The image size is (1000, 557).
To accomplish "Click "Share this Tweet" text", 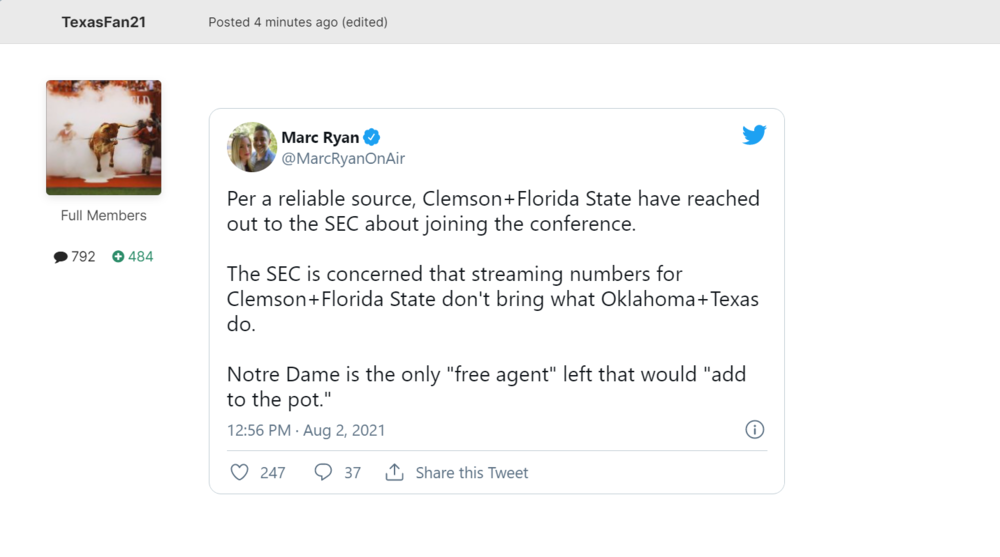I will (x=472, y=472).
